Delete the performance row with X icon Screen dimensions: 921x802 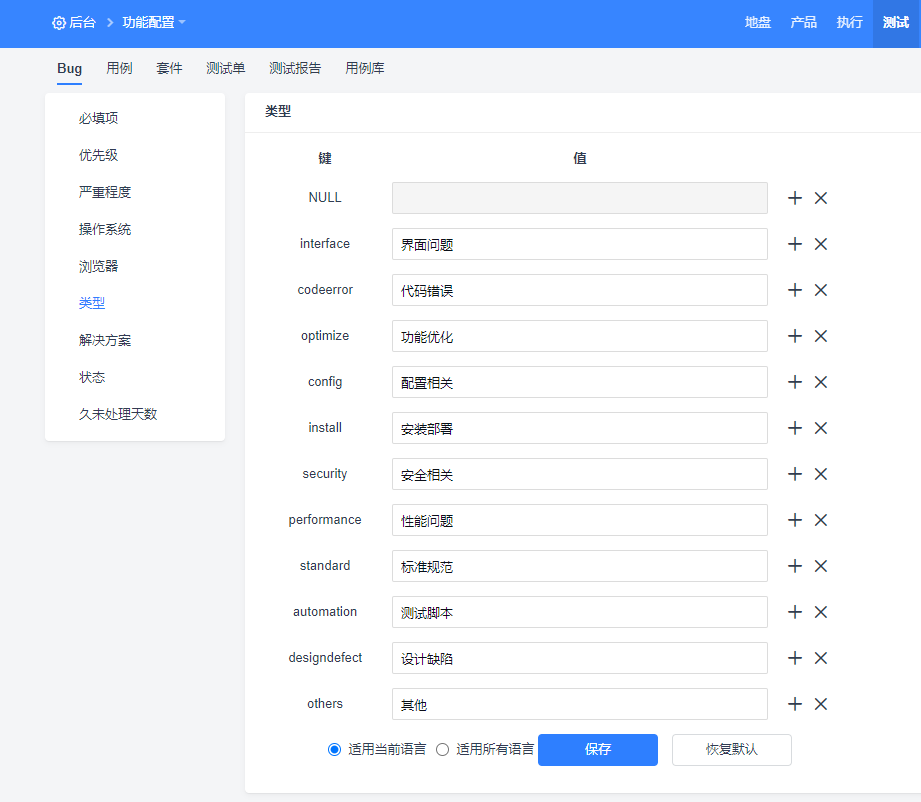coord(821,520)
